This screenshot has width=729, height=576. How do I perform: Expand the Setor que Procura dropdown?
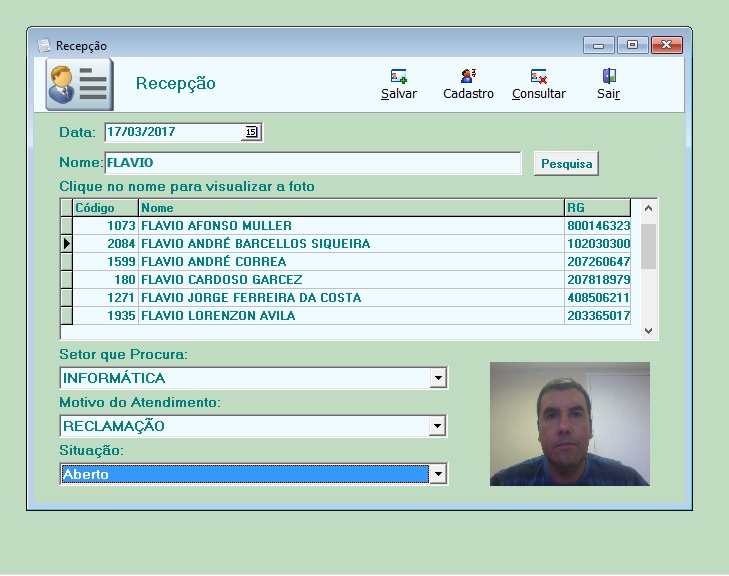click(437, 378)
